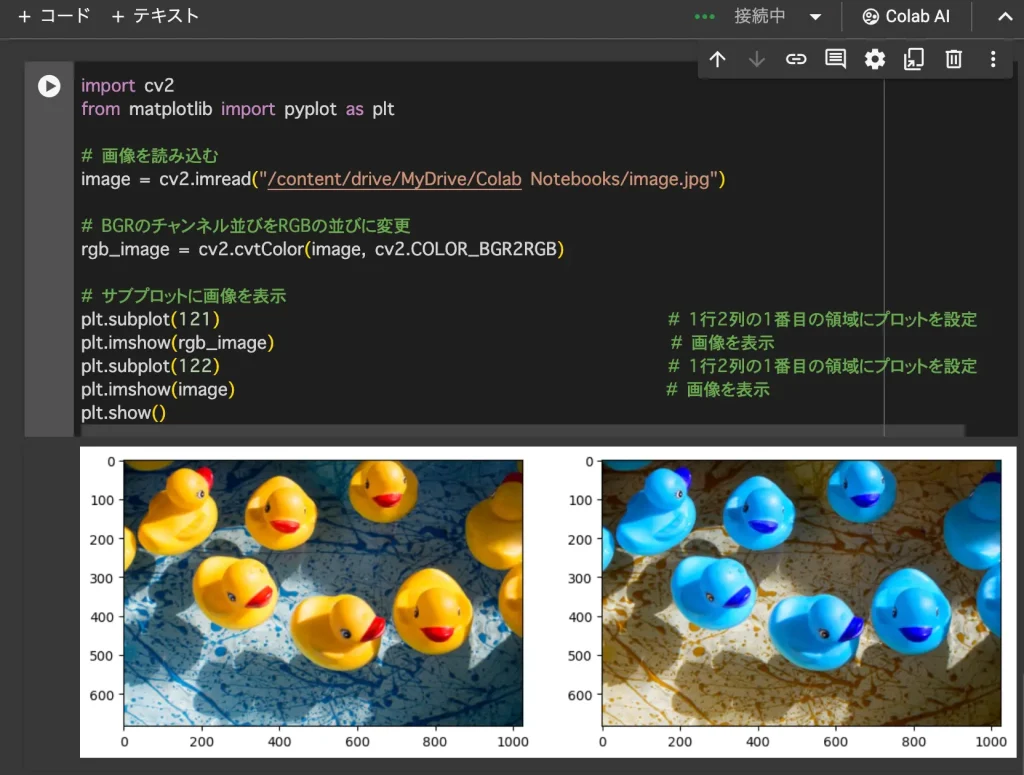The image size is (1024, 775).
Task: Move the cell up with the arrow
Action: click(717, 59)
